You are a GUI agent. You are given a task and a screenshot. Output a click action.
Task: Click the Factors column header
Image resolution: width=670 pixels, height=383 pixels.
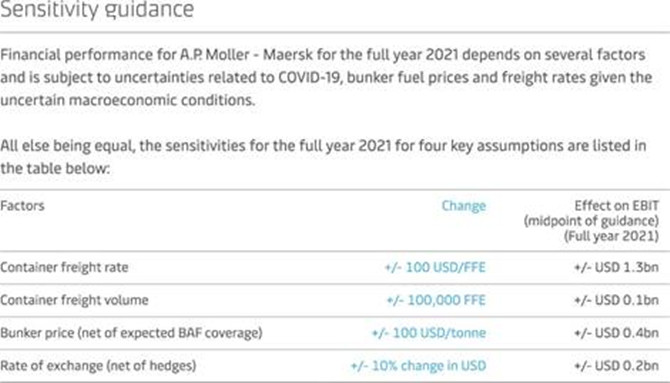[22, 206]
